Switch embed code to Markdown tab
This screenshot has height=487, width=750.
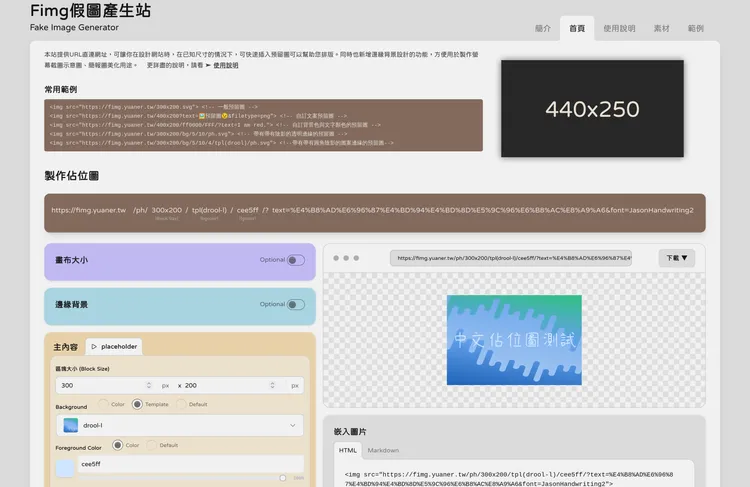click(x=383, y=450)
